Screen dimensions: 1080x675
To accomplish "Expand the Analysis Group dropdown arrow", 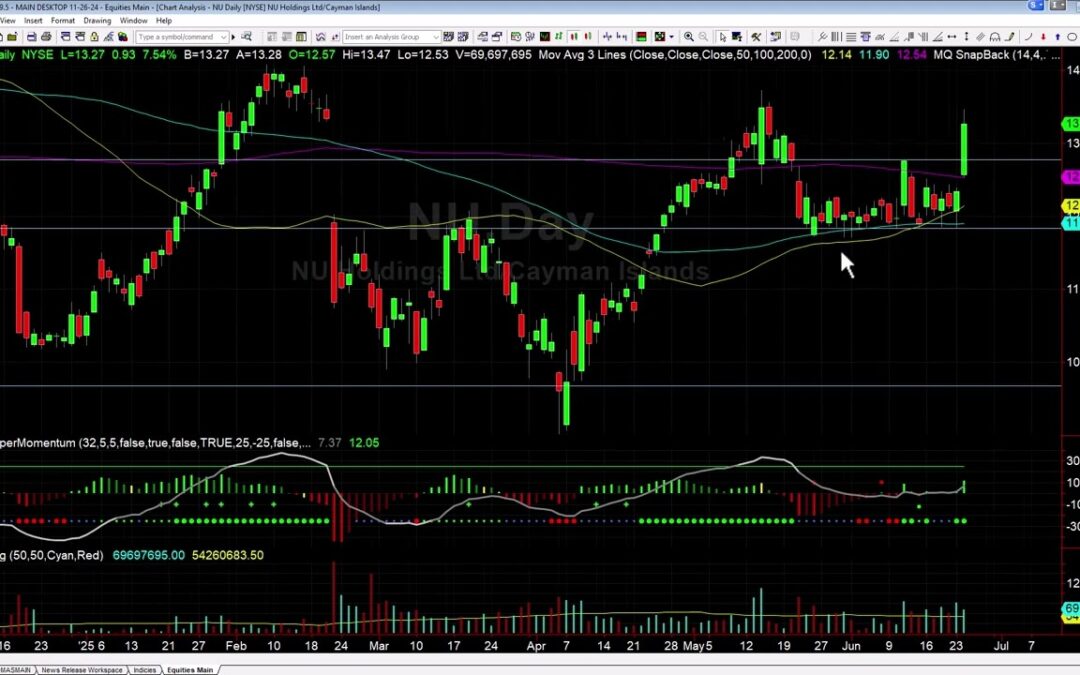I will point(436,37).
